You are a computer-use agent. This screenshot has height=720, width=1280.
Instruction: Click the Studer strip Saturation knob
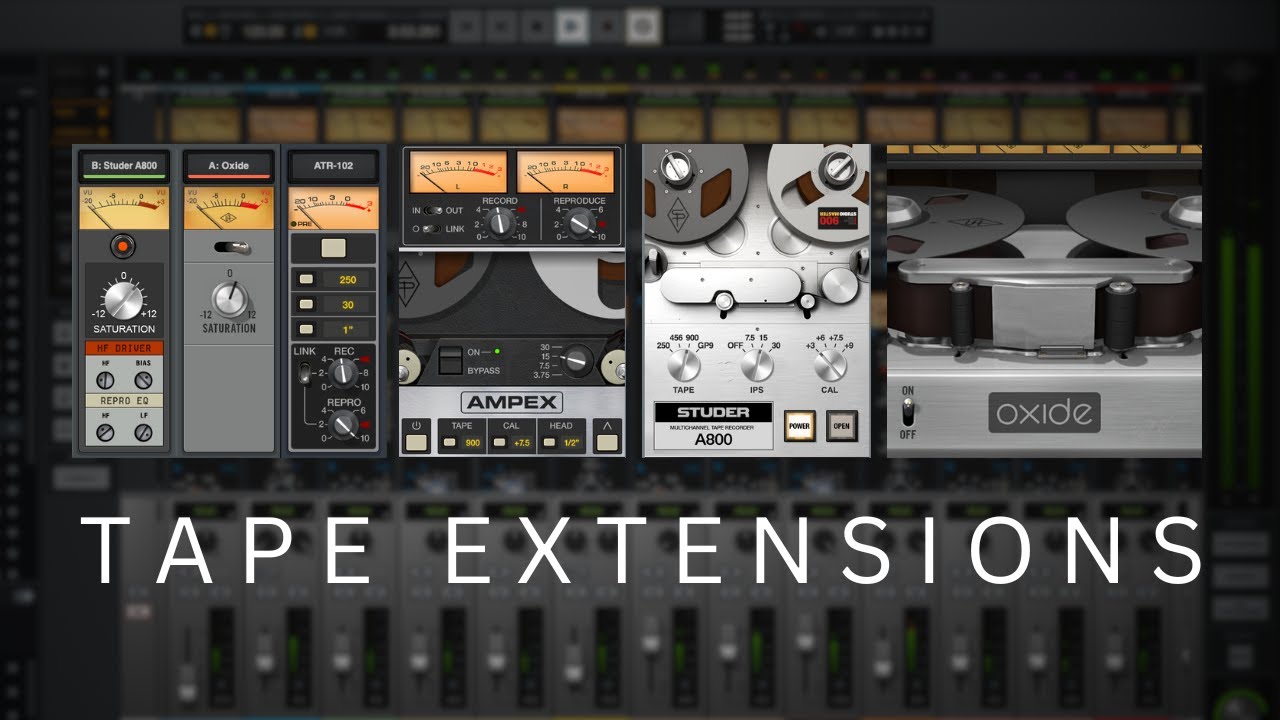point(124,300)
